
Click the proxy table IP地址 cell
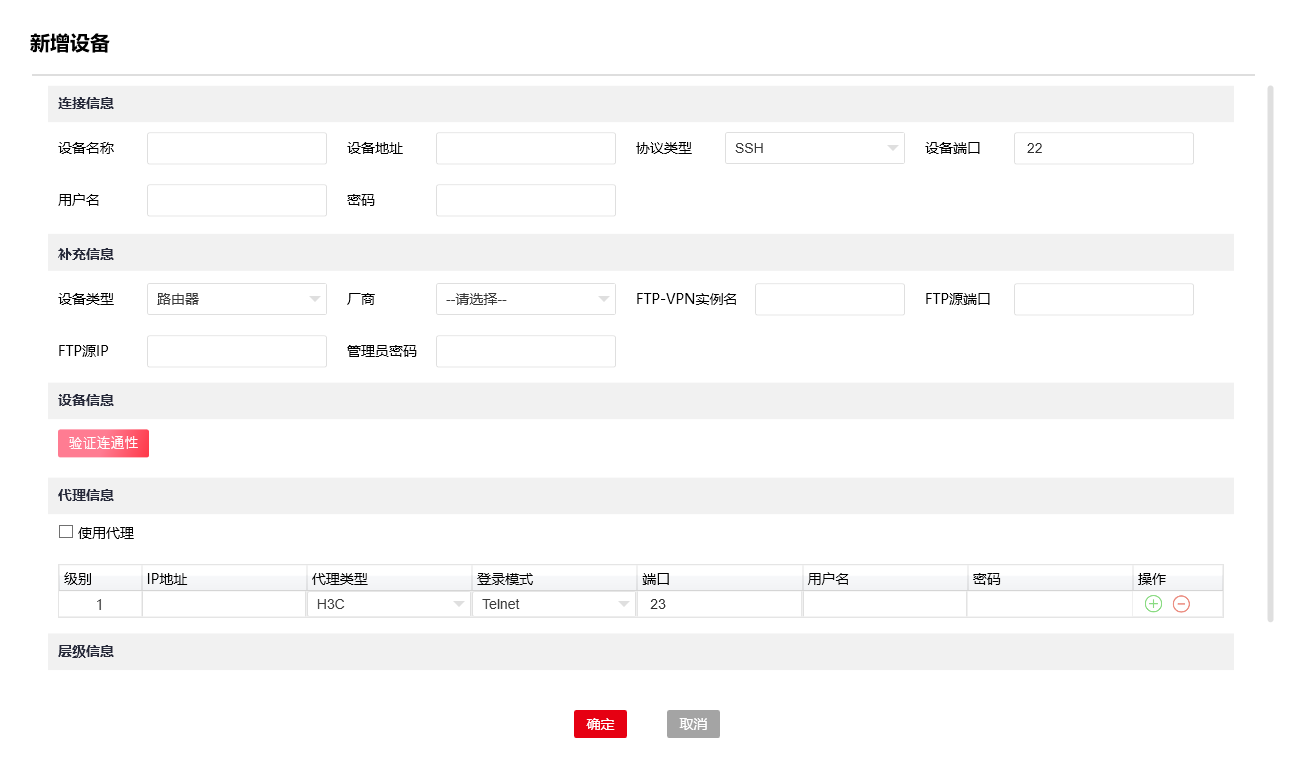(x=223, y=604)
